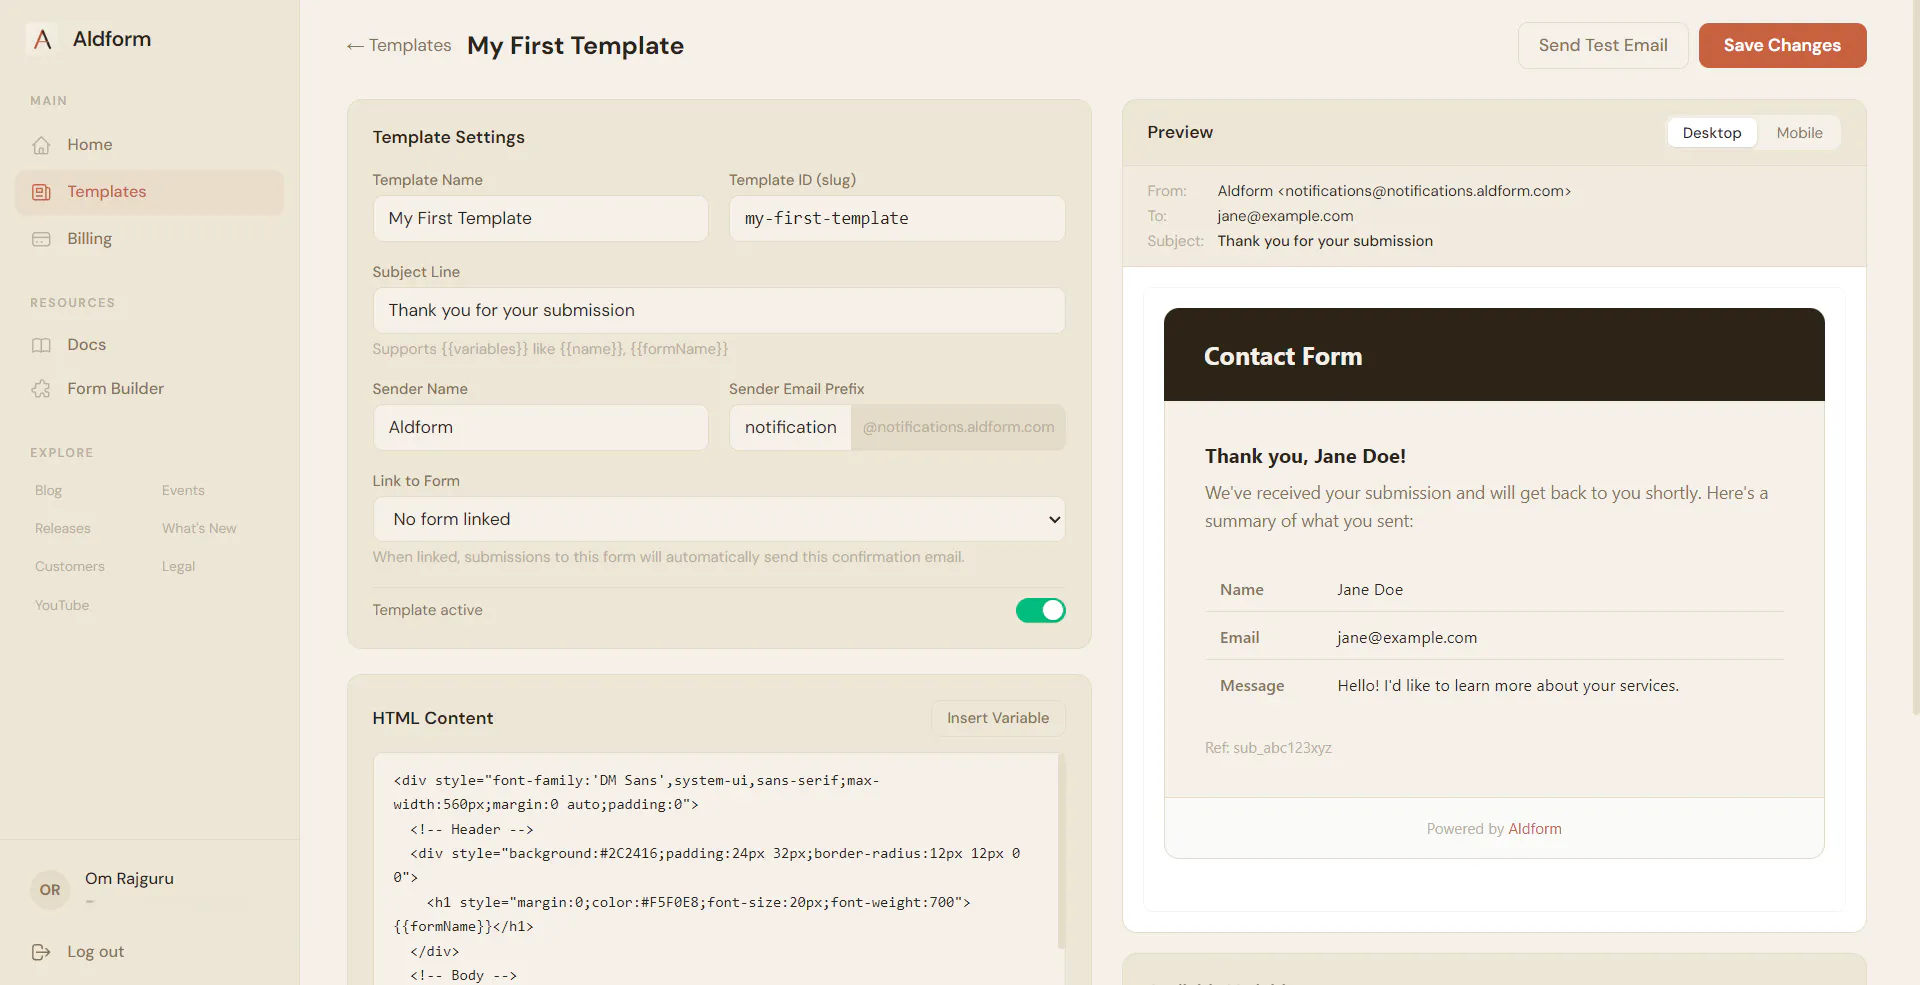Focus the Subject Line input field
Image resolution: width=1920 pixels, height=985 pixels.
click(x=719, y=310)
